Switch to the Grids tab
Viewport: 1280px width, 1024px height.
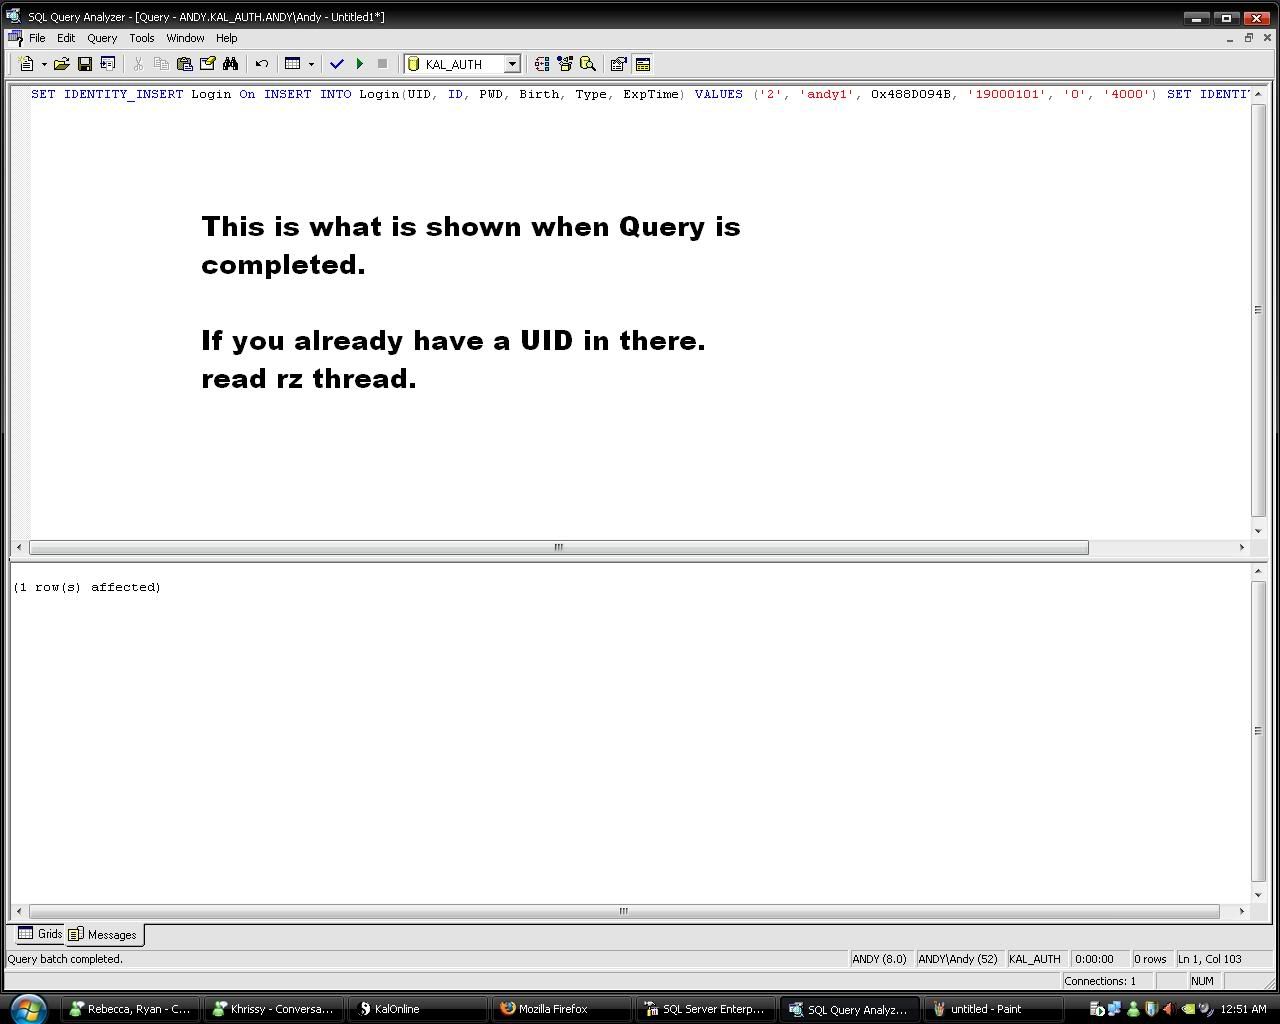point(40,934)
